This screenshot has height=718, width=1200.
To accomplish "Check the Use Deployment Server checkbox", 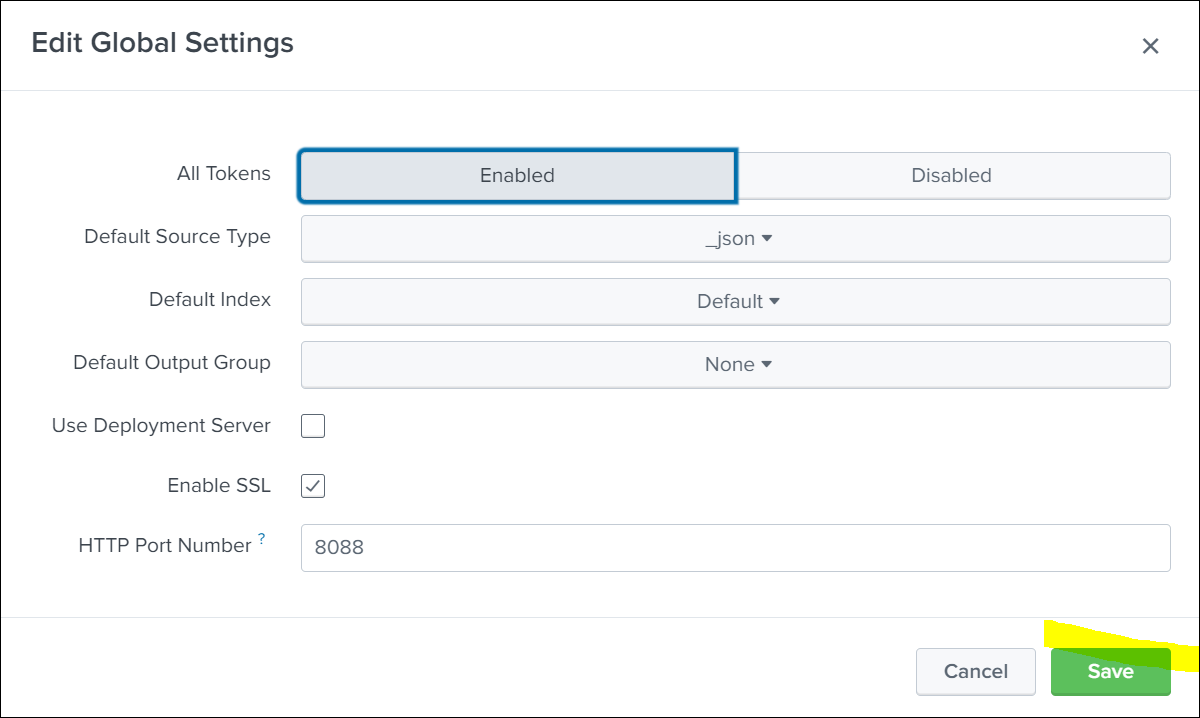I will (x=313, y=426).
